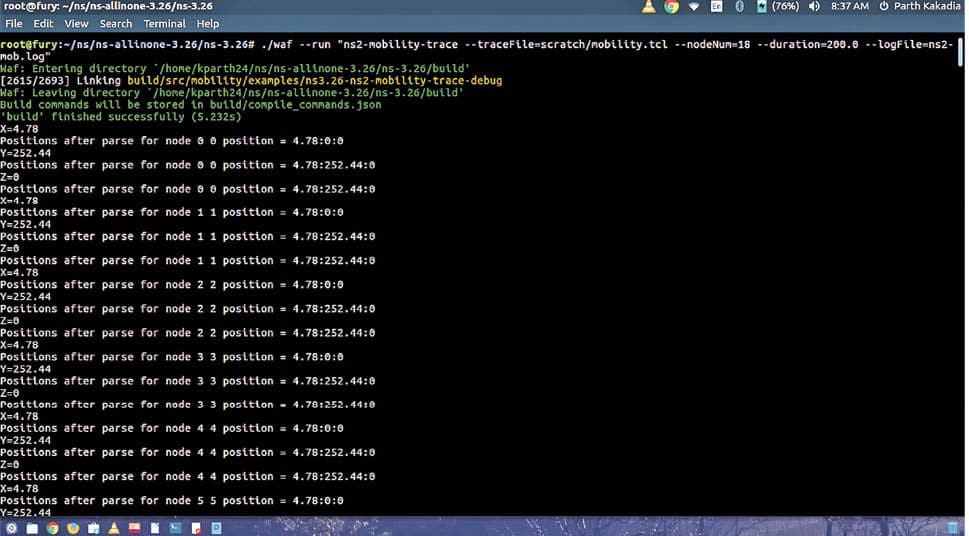This screenshot has height=536, width=969.
Task: Click the 'Waf: Leaving directory' line
Action: 232,93
